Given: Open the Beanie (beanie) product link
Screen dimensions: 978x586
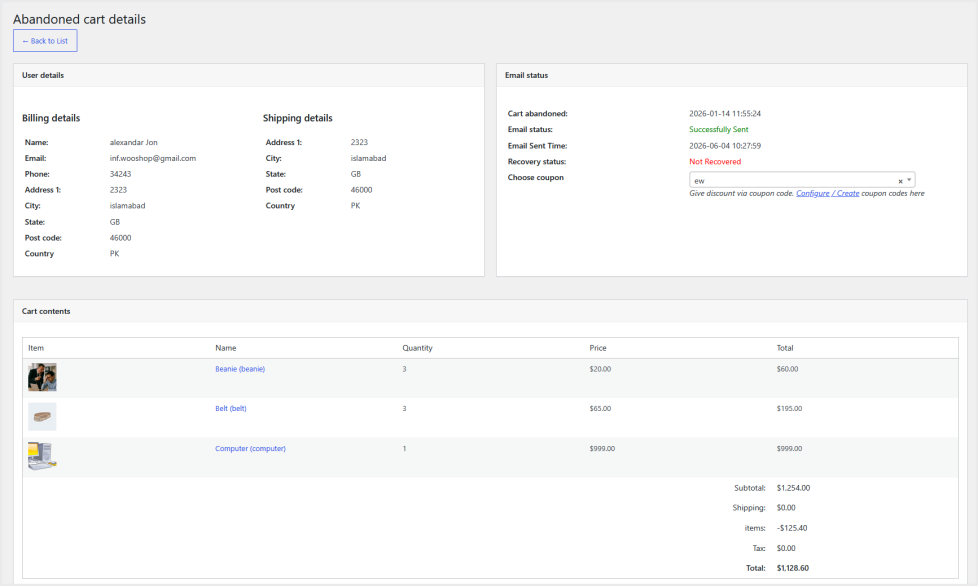Looking at the screenshot, I should pyautogui.click(x=240, y=369).
